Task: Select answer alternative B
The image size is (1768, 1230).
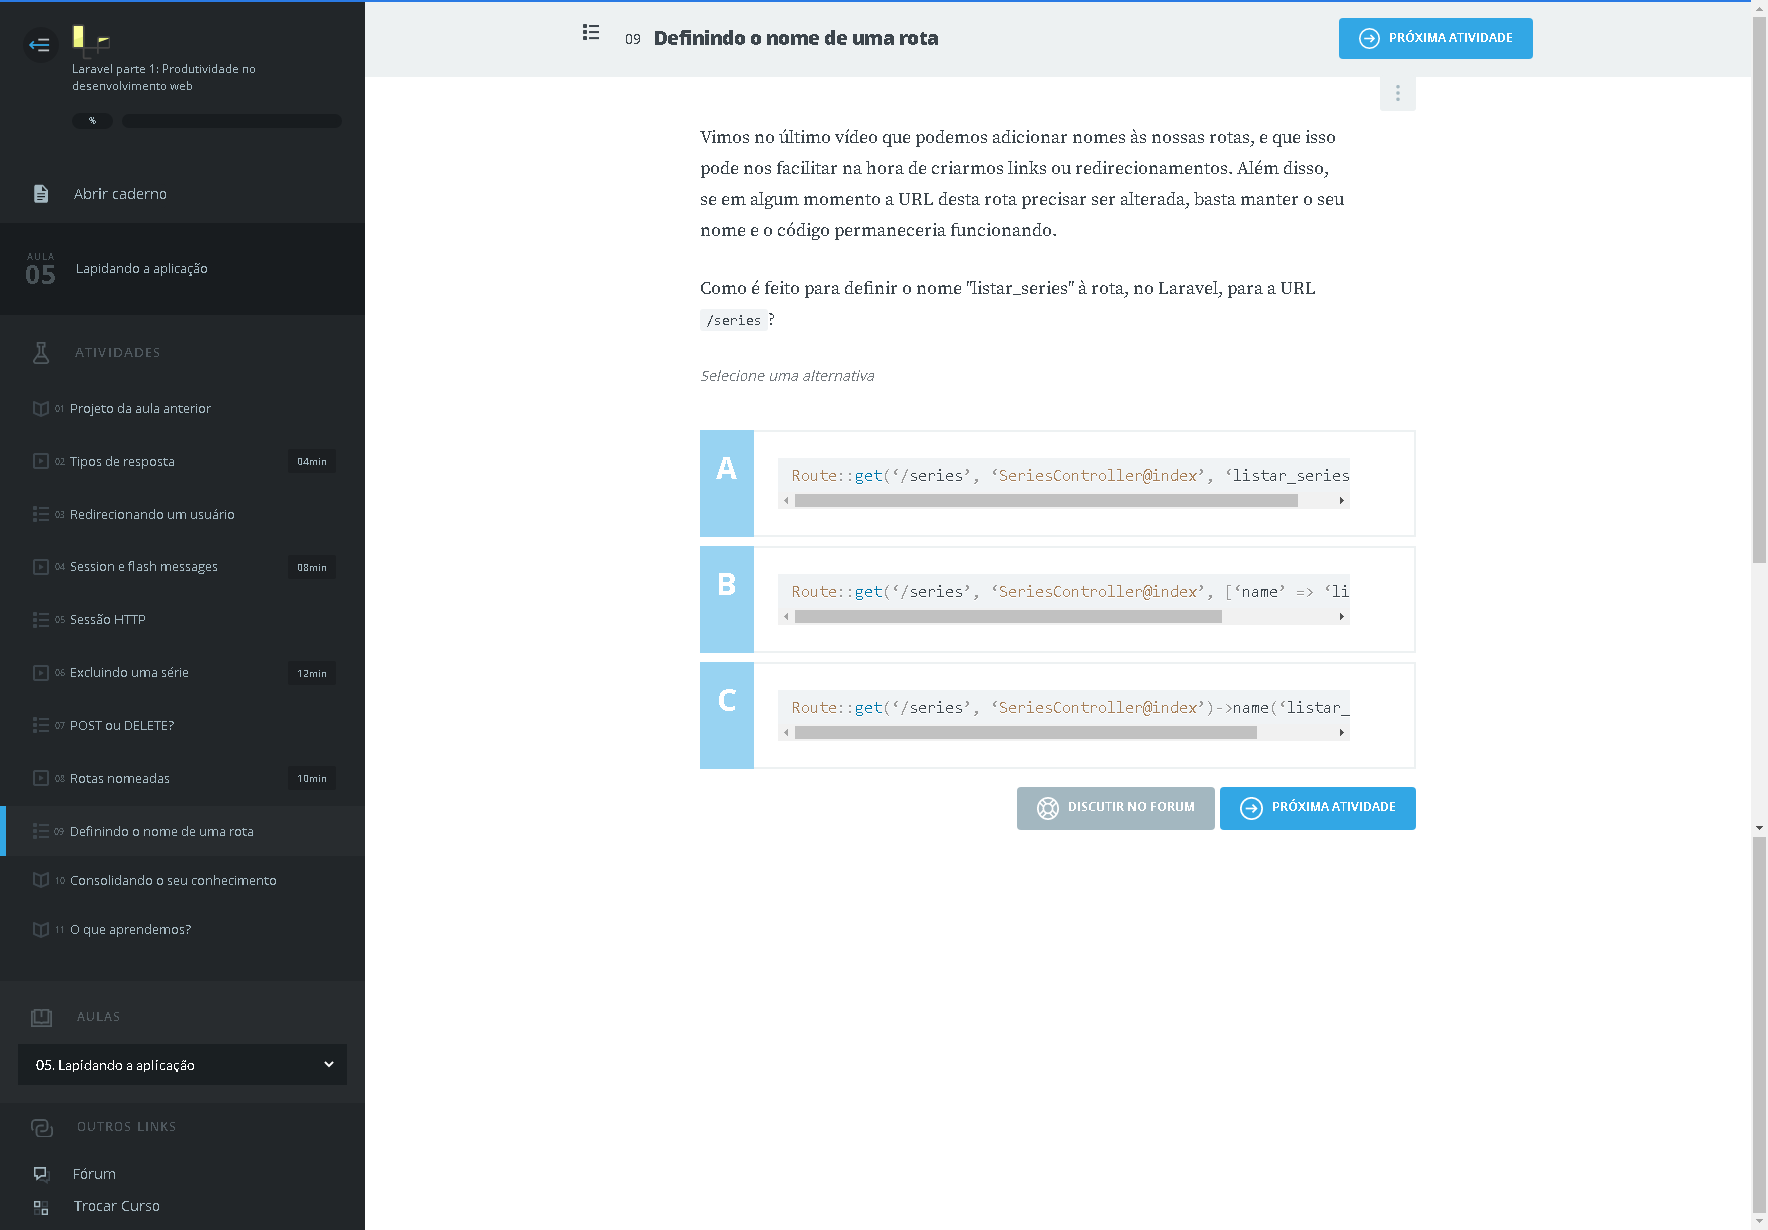Action: [727, 599]
